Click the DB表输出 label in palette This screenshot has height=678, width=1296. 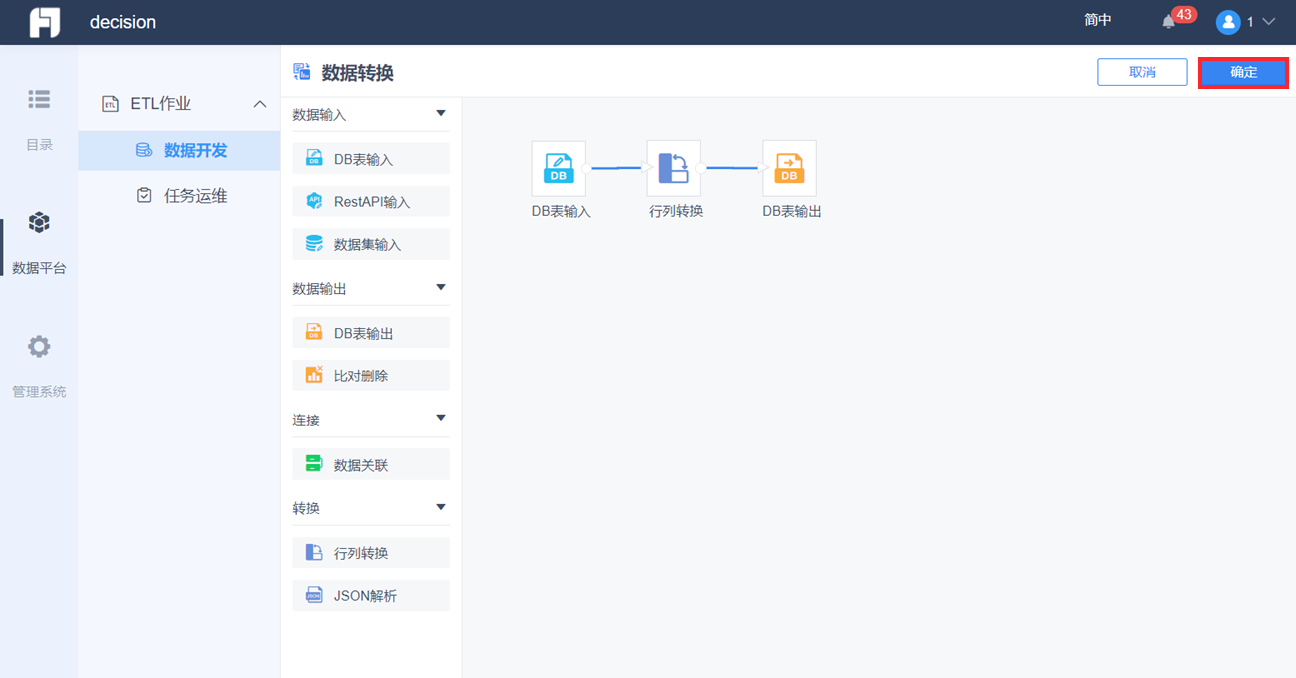[x=363, y=334]
